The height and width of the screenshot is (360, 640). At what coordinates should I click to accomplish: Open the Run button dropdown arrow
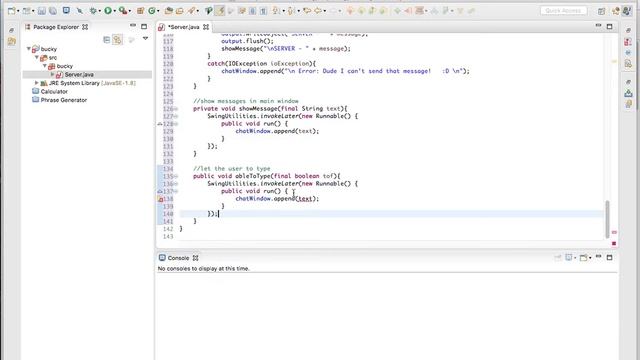point(114,11)
